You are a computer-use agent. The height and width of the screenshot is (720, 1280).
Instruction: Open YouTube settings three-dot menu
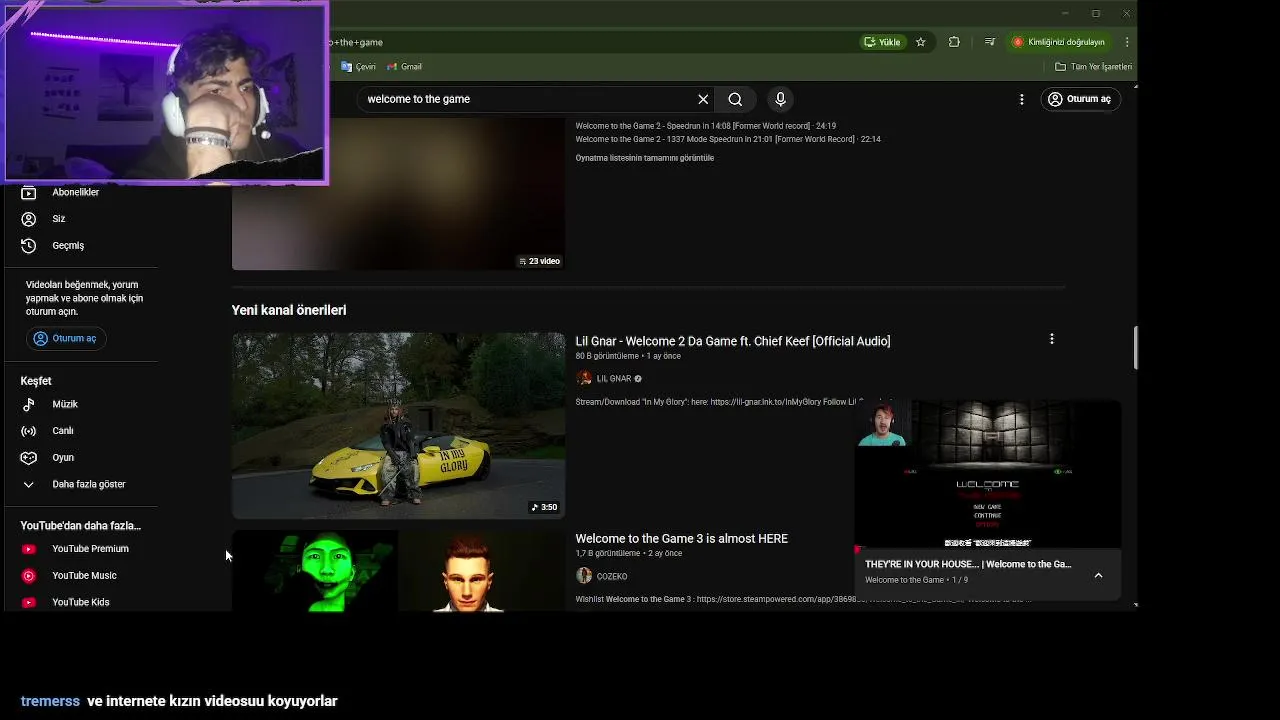coord(1021,99)
